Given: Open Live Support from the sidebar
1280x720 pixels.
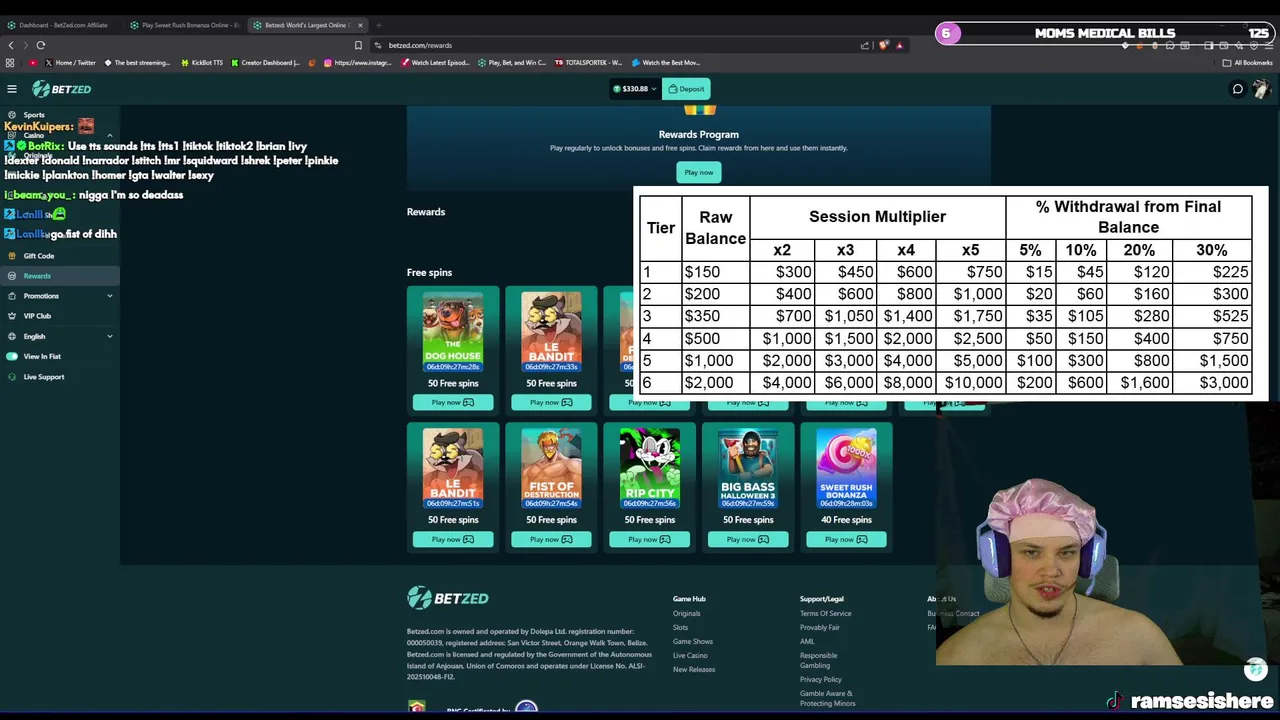Looking at the screenshot, I should [60, 377].
